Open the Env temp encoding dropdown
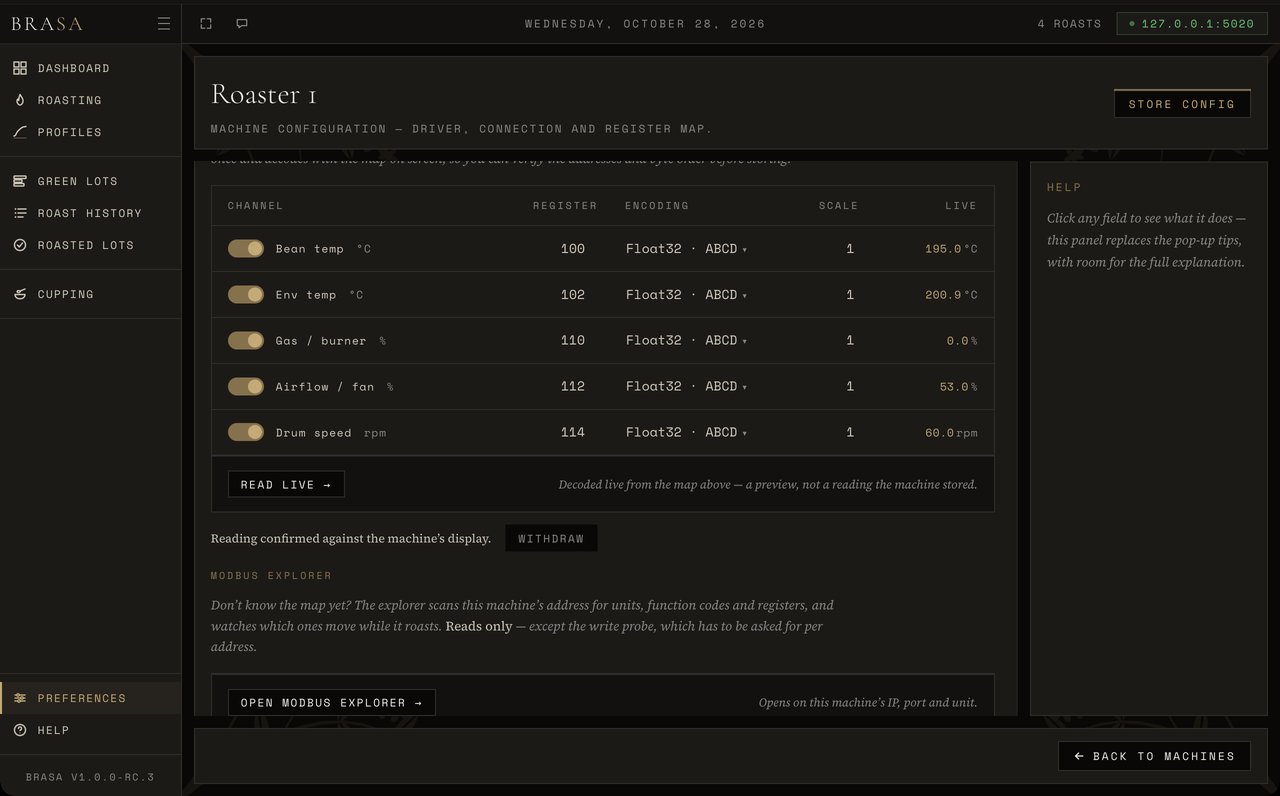 687,295
